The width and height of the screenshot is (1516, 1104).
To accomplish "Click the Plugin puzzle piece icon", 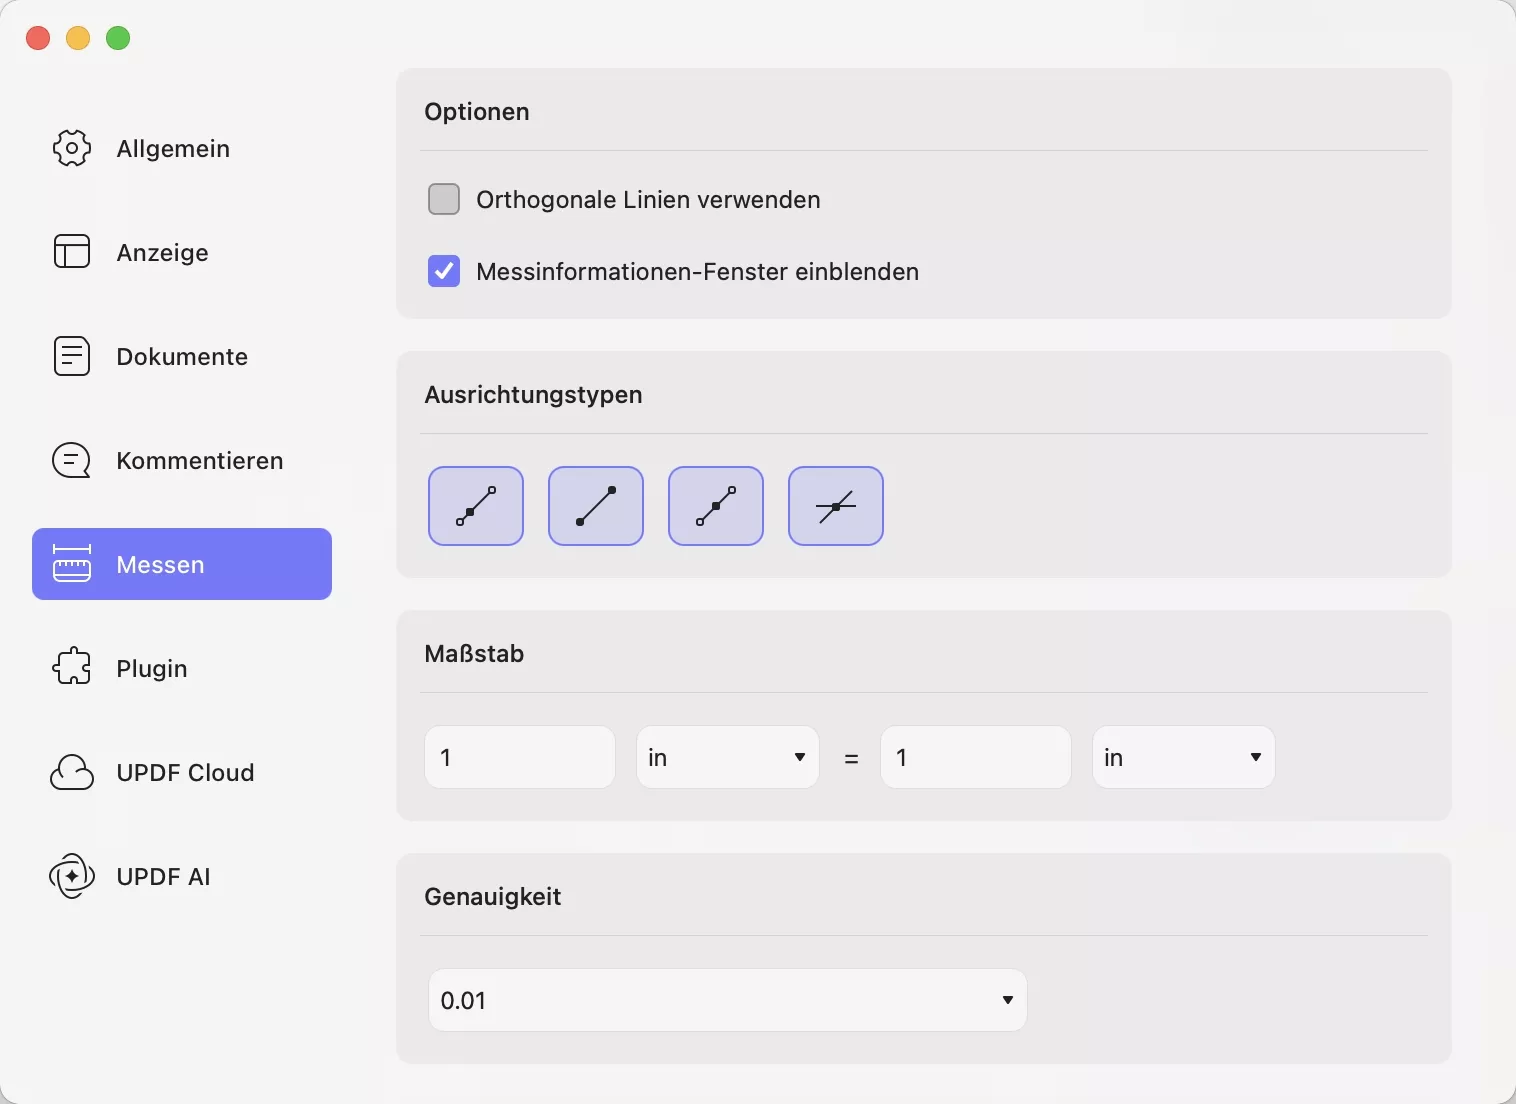I will coord(72,668).
